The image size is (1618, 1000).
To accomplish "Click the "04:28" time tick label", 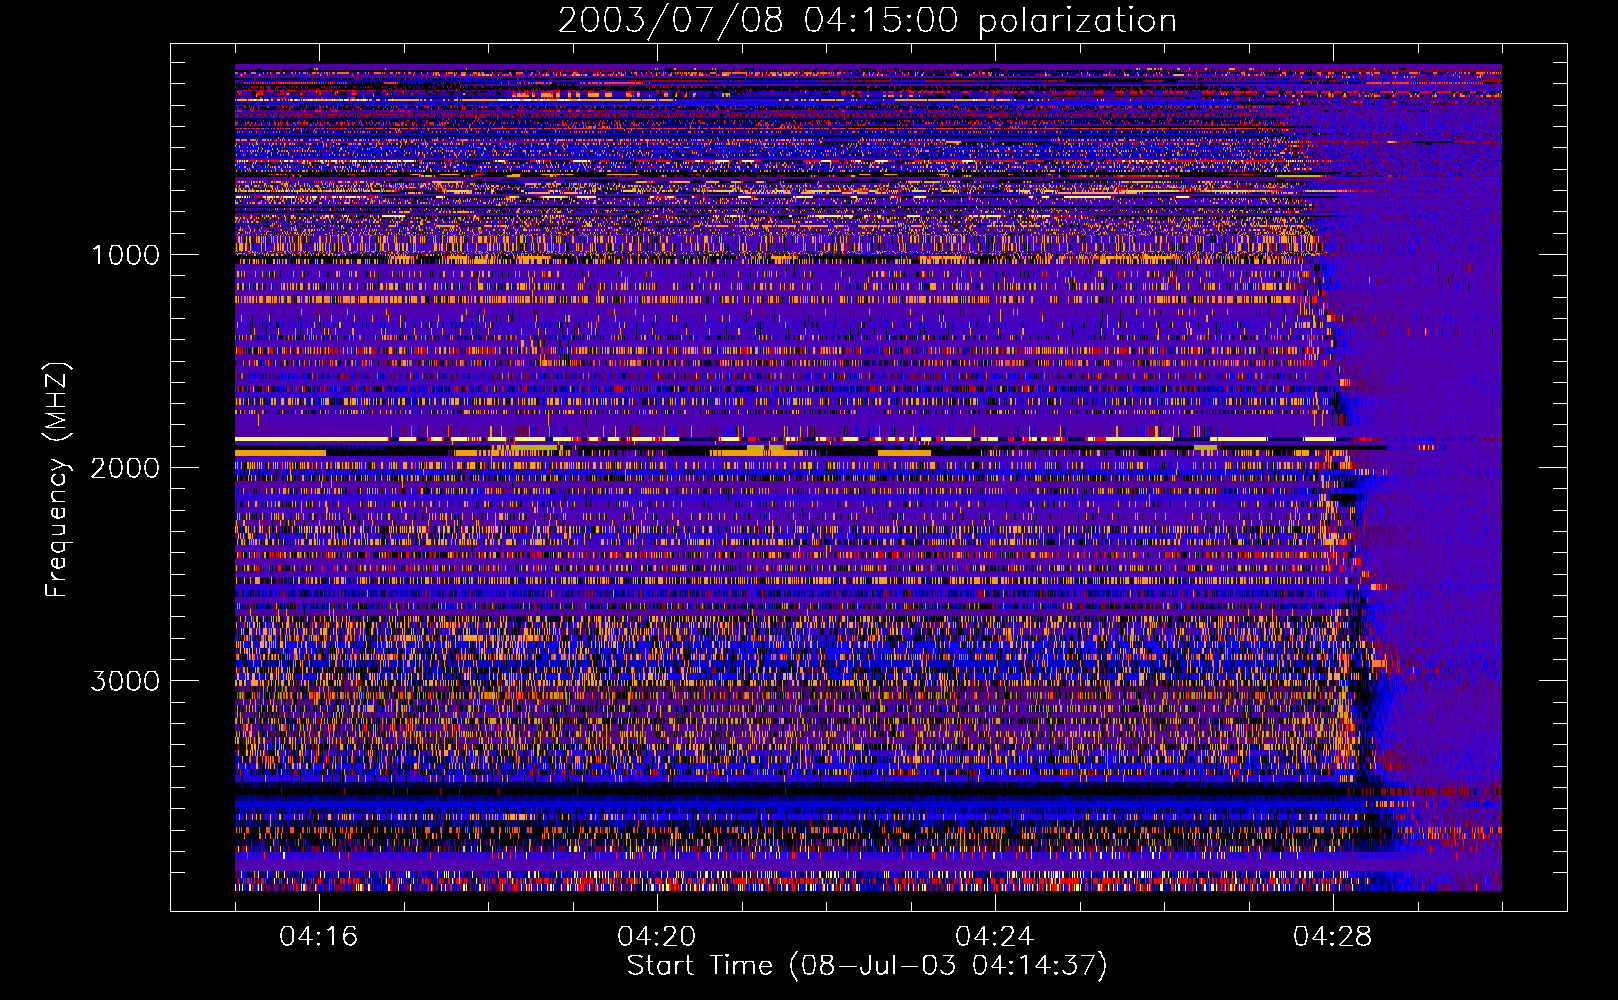I will (x=1333, y=936).
